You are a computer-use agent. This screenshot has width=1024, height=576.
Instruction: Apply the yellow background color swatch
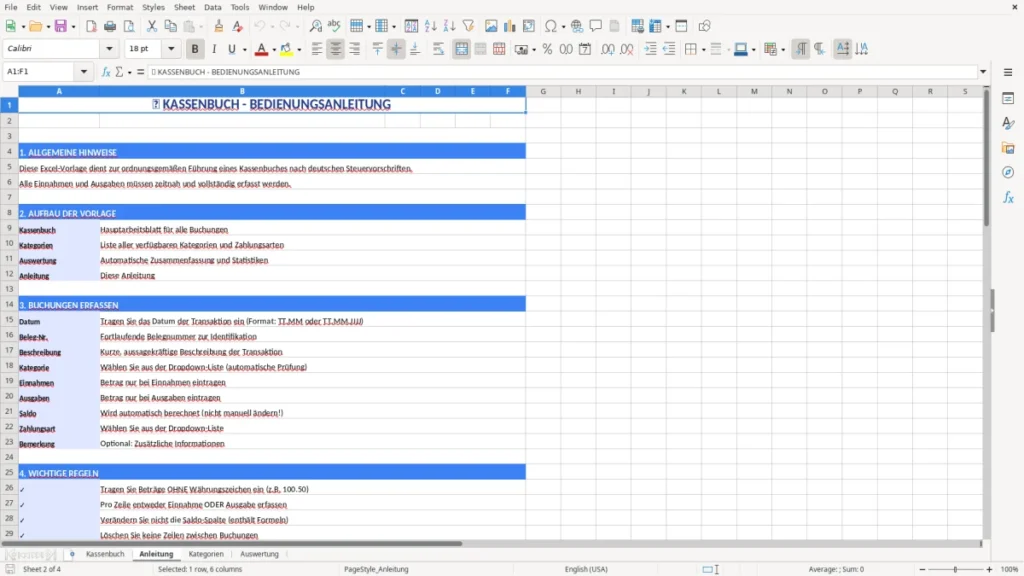(x=286, y=49)
